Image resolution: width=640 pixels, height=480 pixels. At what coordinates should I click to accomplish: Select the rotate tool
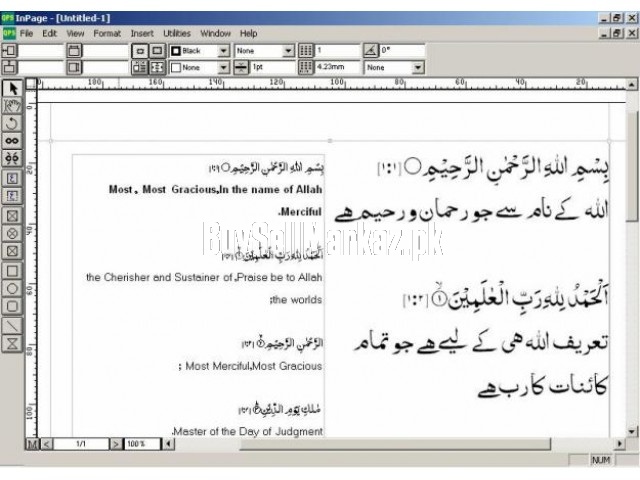pos(13,122)
